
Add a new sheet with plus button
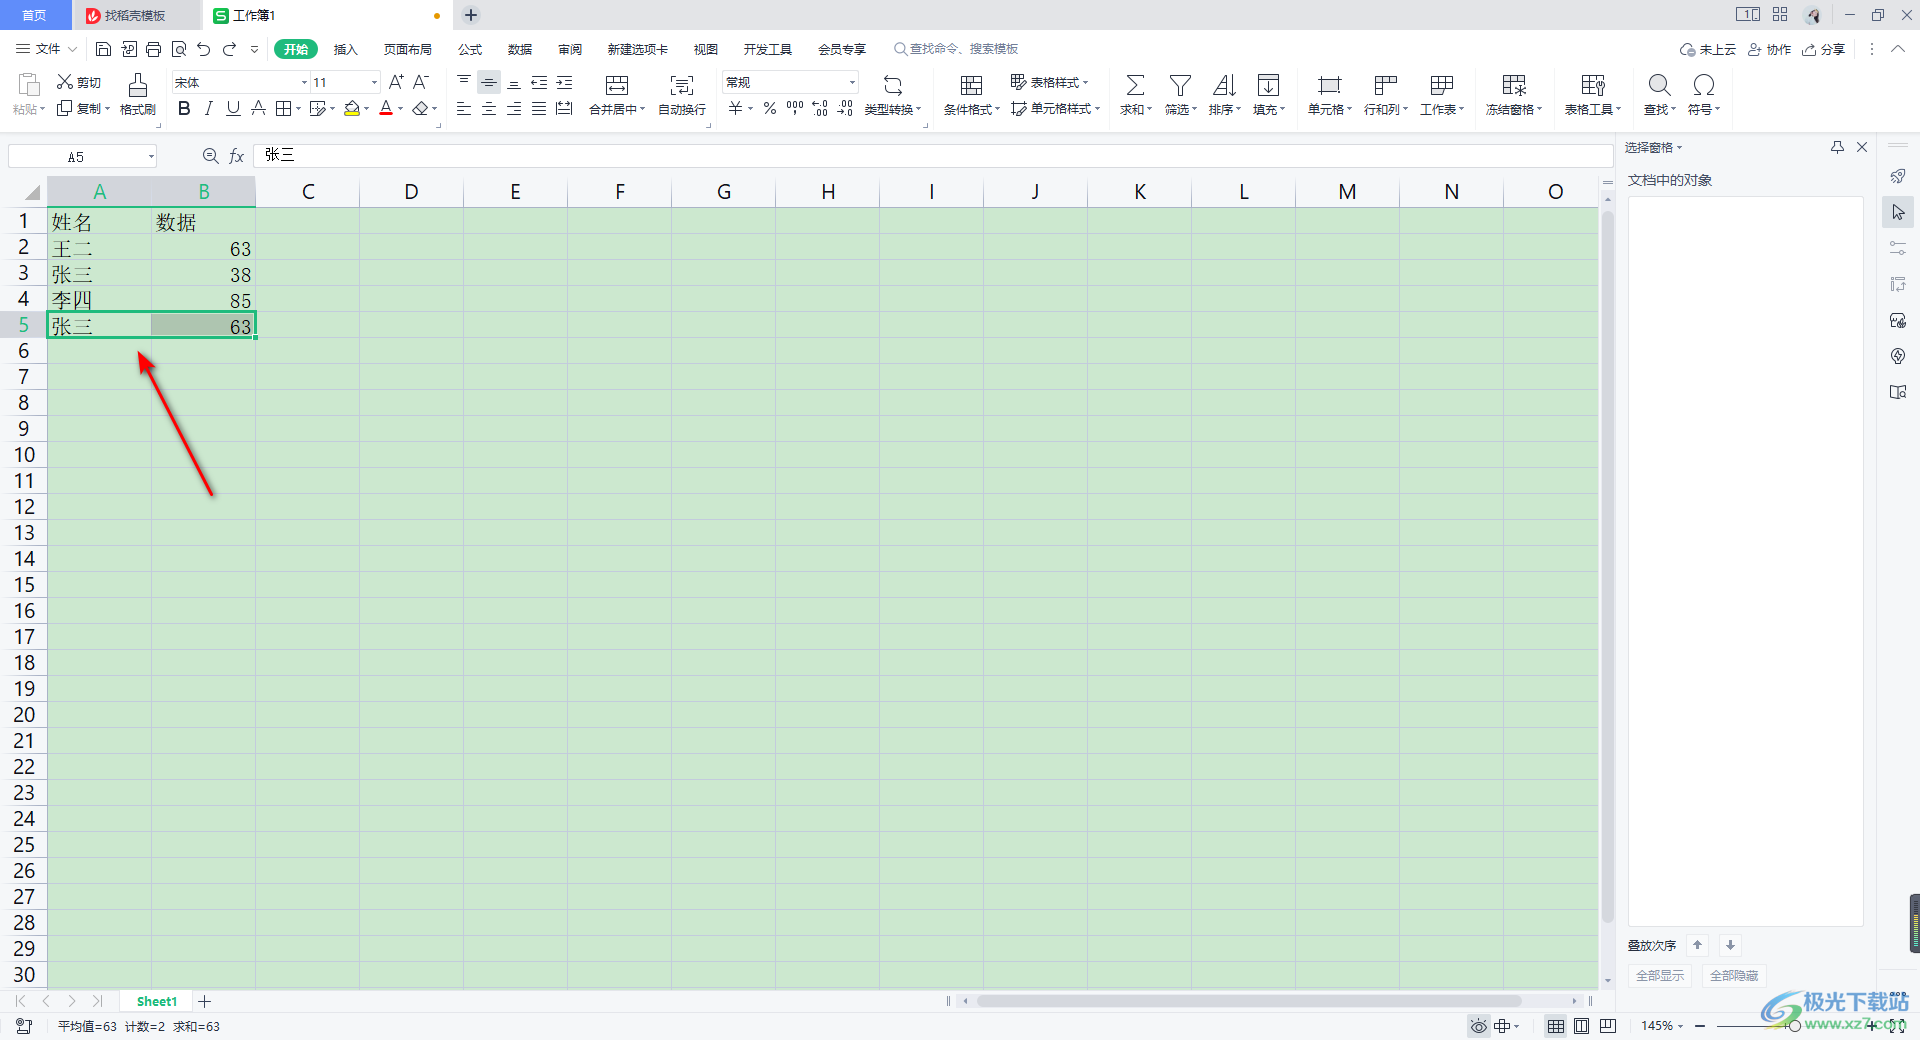(204, 1001)
